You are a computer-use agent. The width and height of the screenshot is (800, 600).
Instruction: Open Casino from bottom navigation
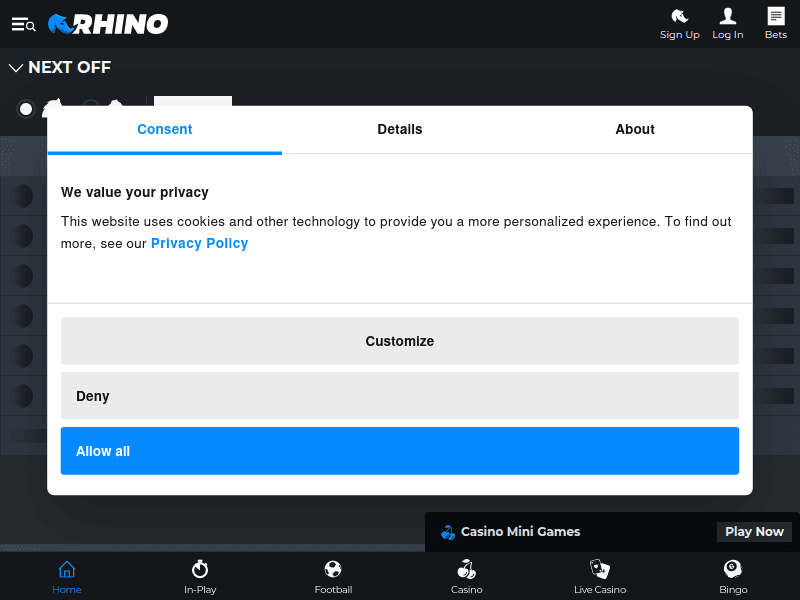pyautogui.click(x=466, y=577)
